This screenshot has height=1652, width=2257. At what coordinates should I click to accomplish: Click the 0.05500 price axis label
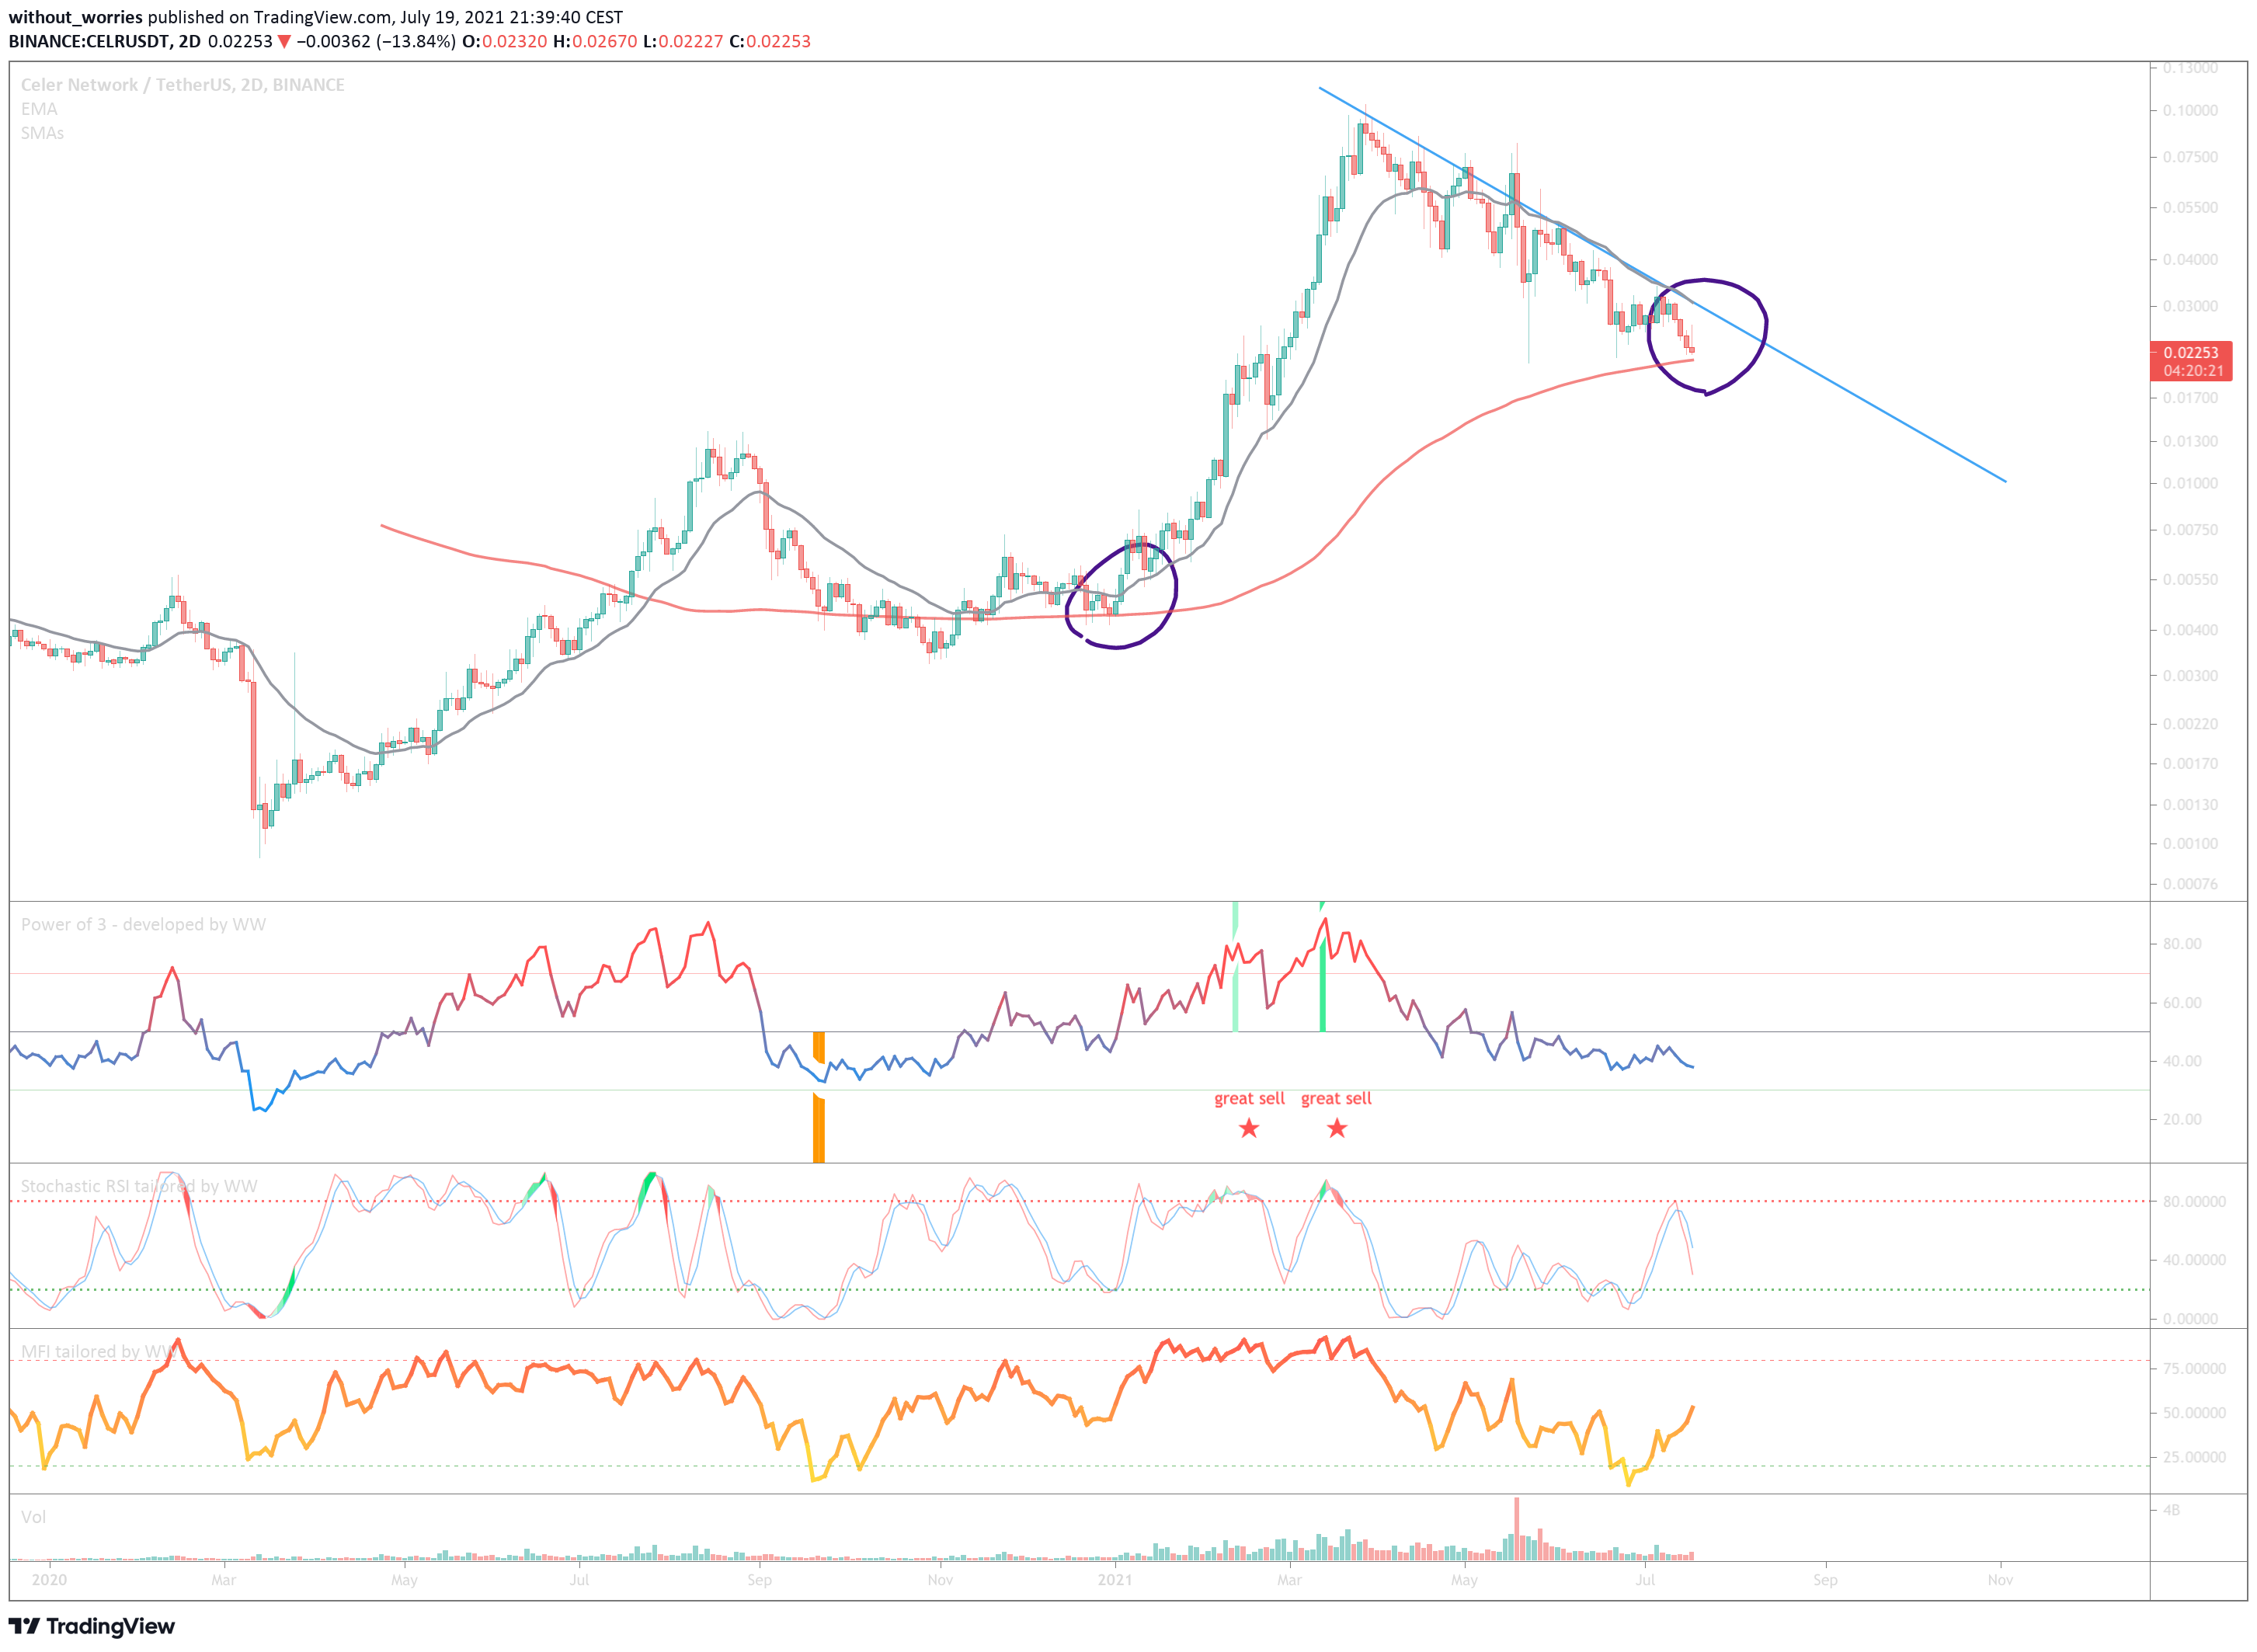2190,207
